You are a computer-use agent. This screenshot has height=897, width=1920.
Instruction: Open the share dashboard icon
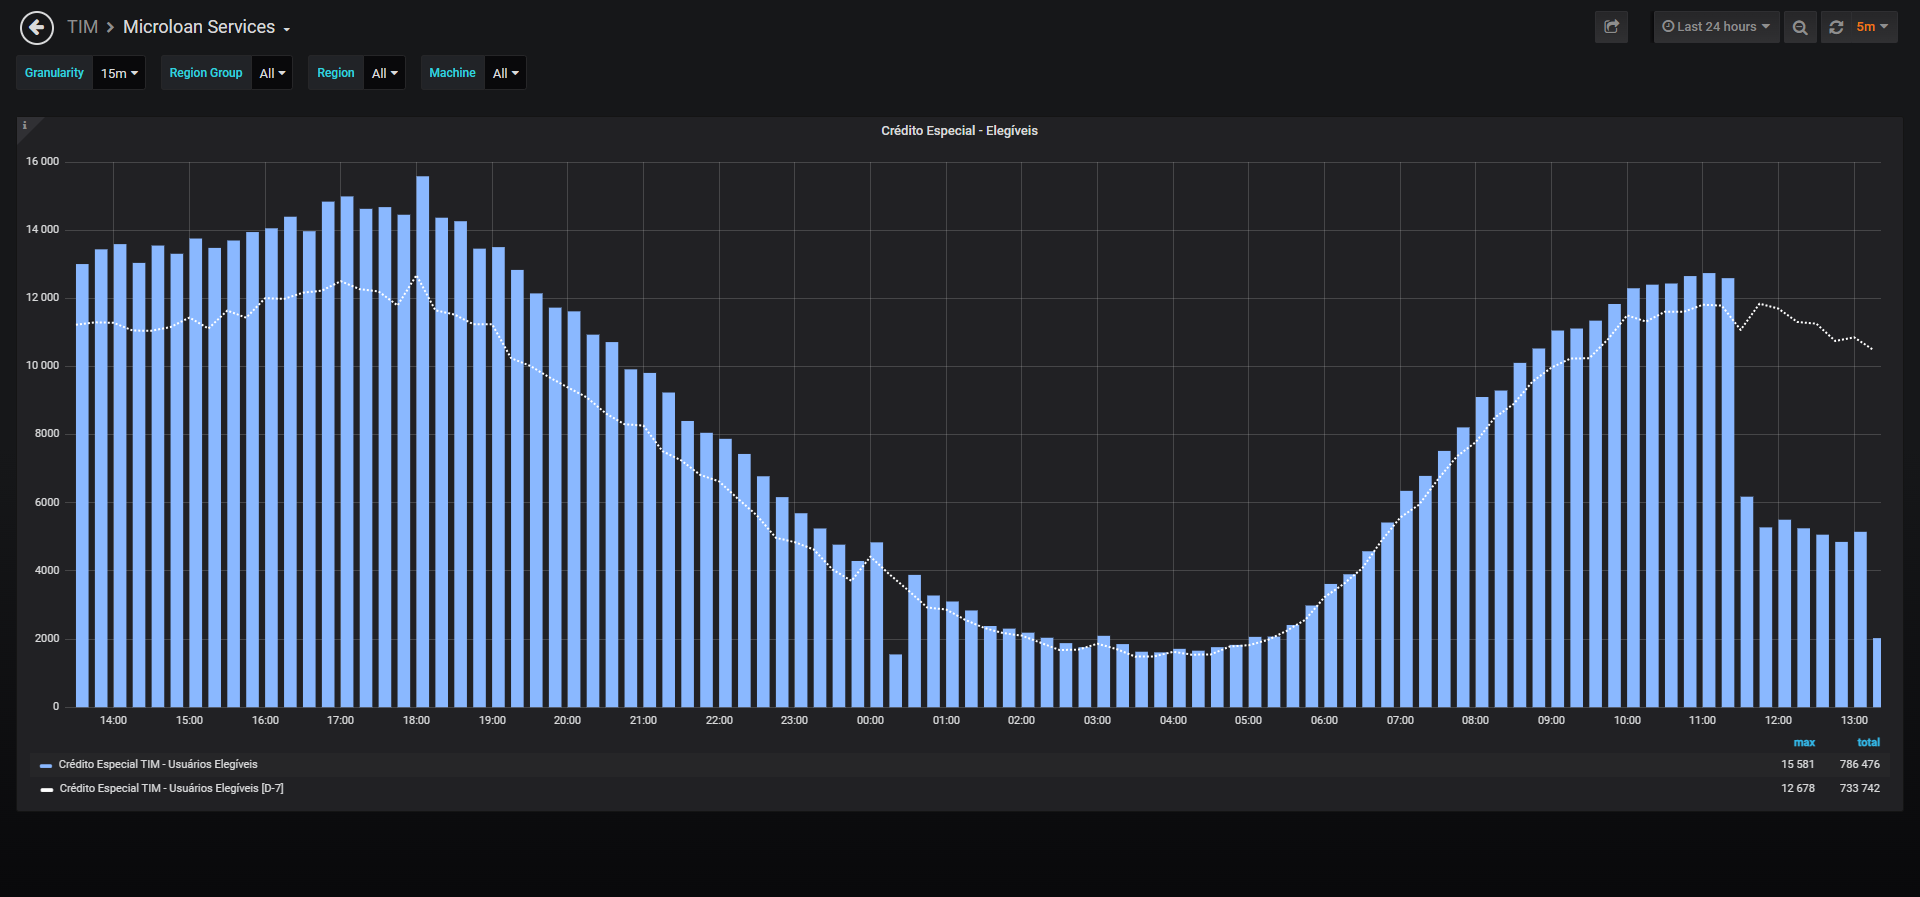tap(1611, 27)
